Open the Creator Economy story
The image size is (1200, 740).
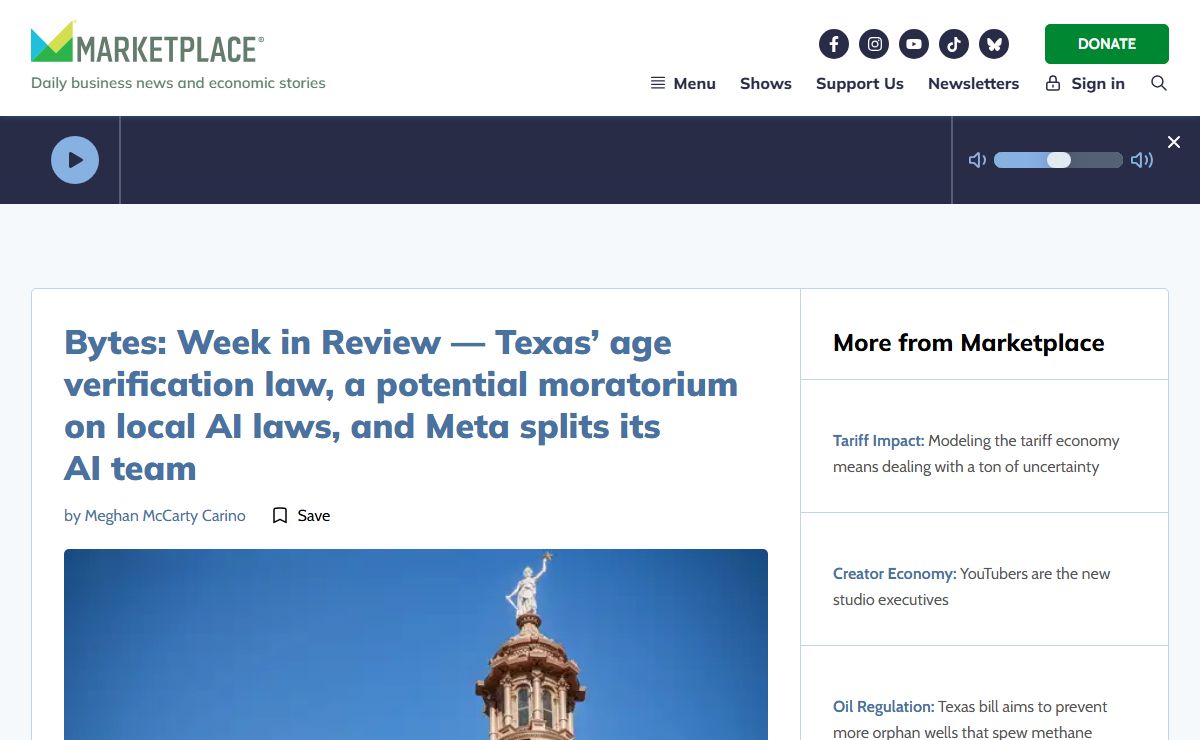point(971,586)
